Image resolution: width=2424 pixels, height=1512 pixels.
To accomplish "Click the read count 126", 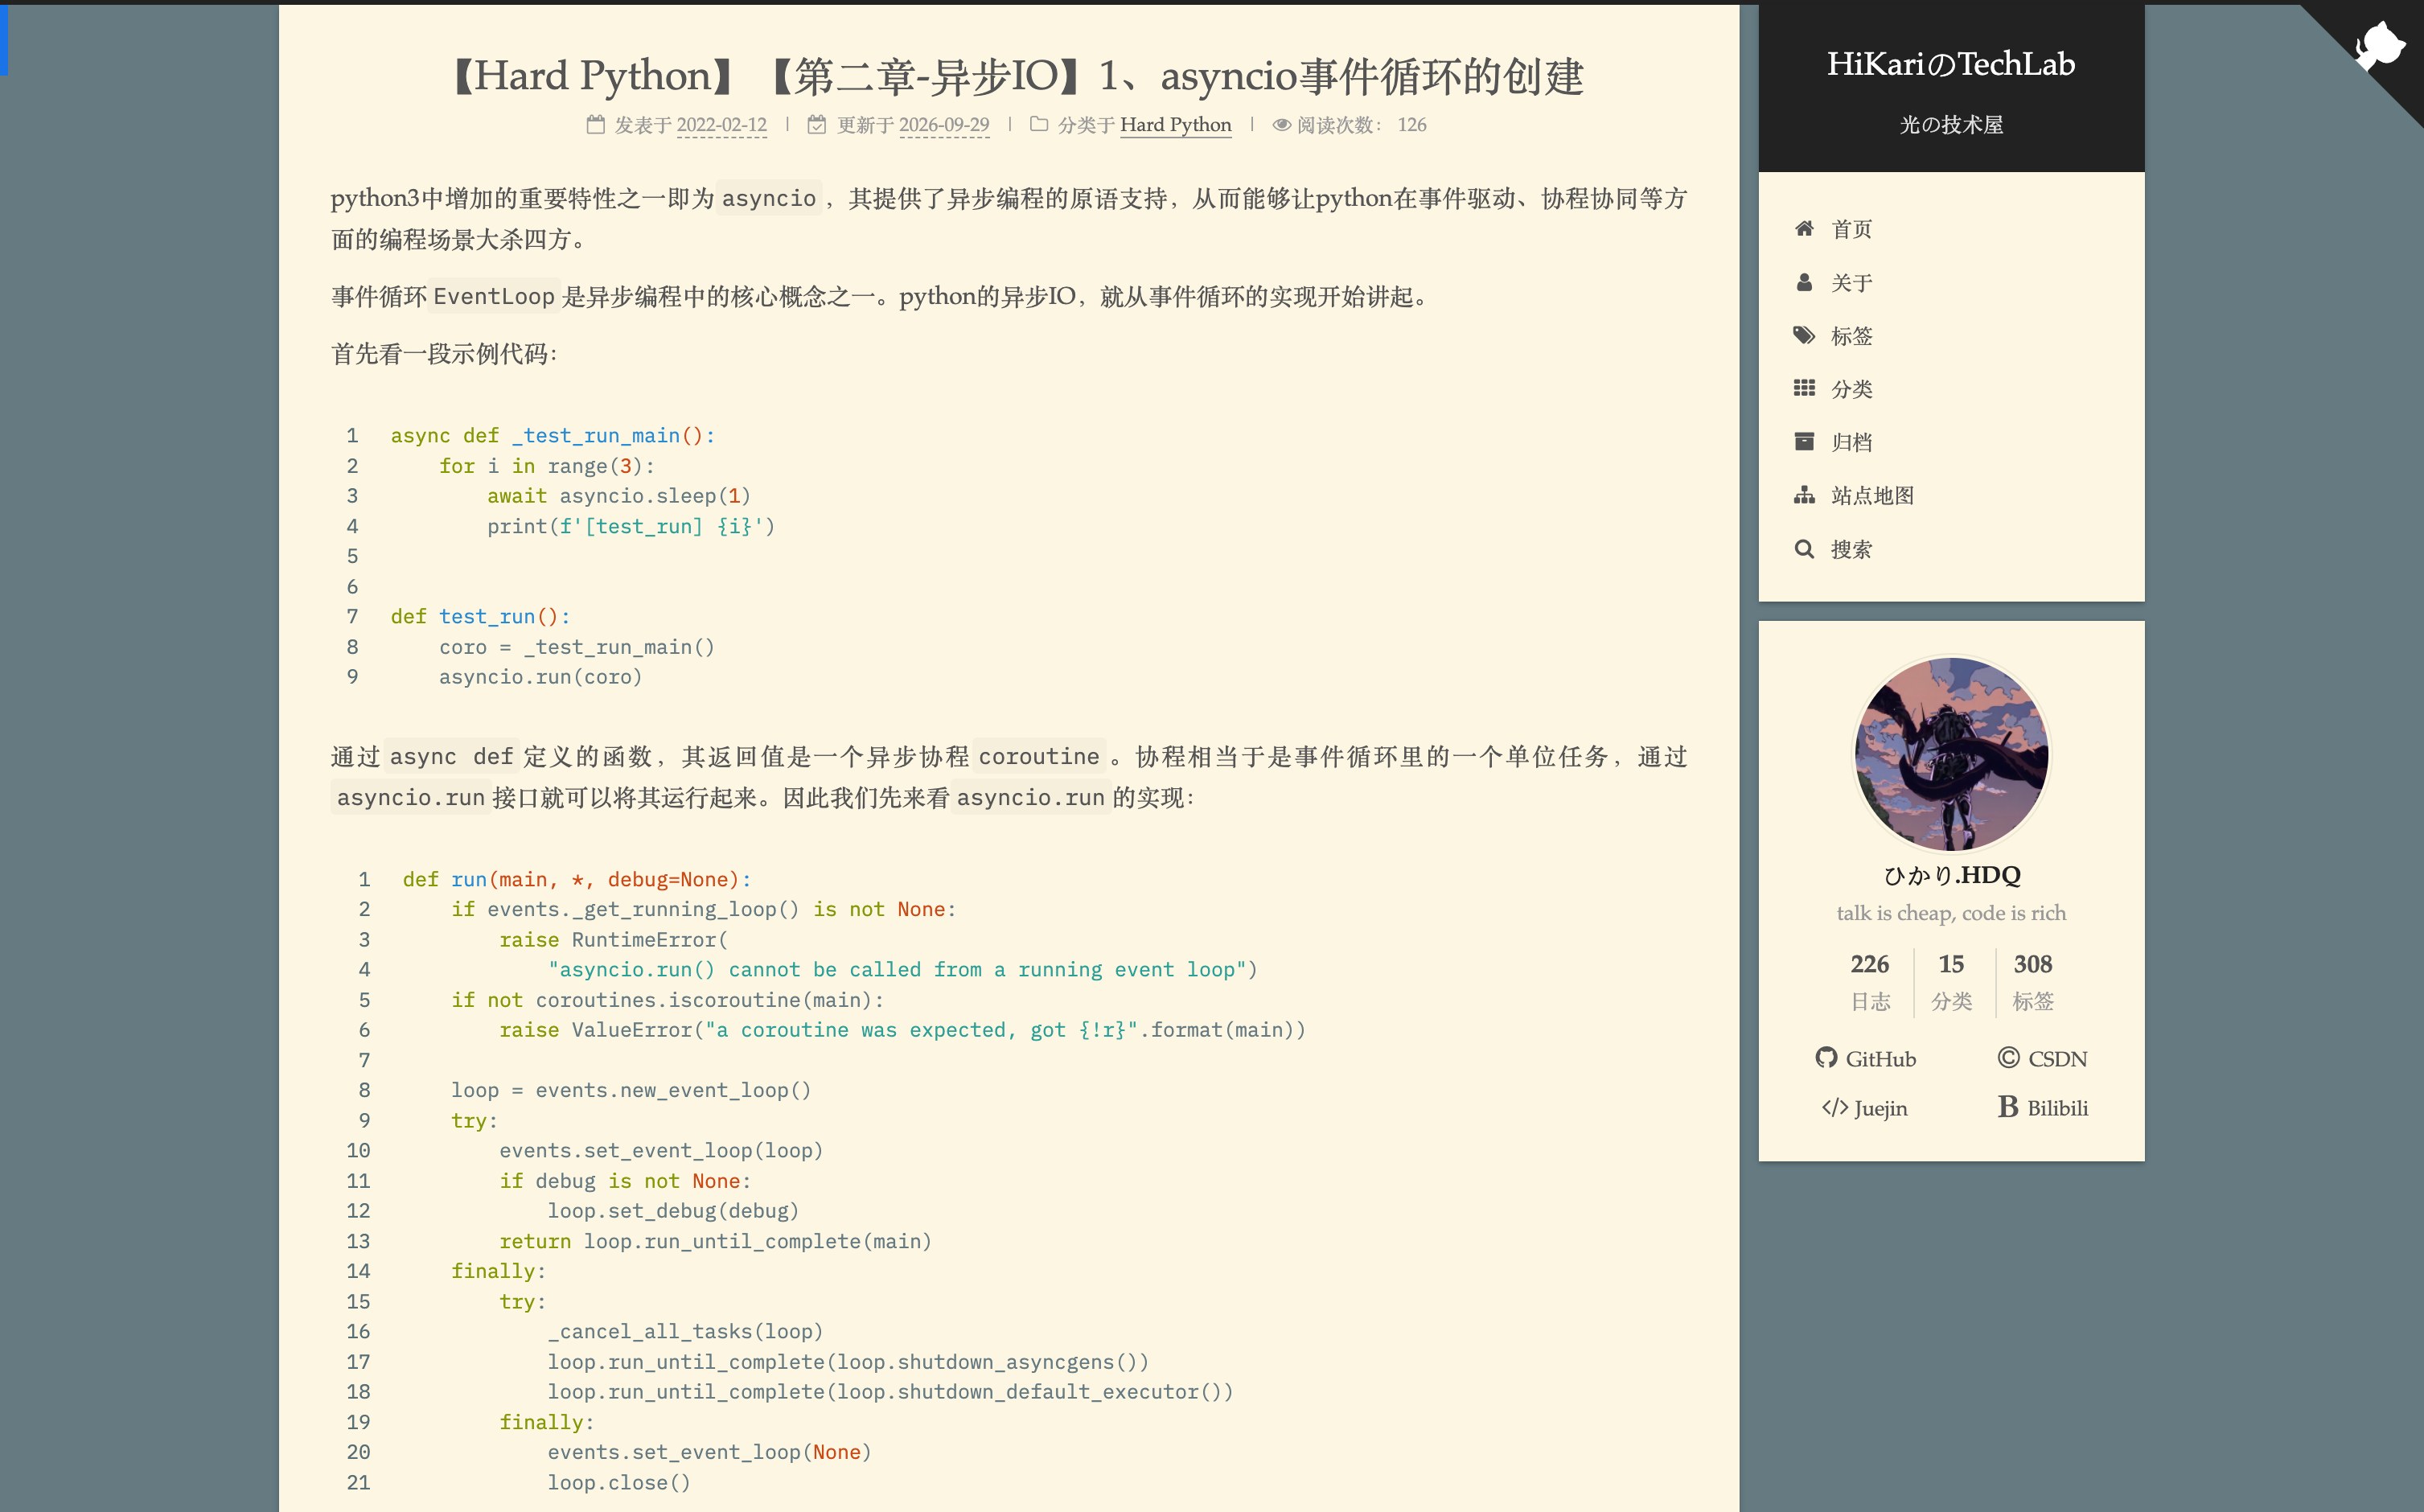I will tap(1411, 125).
